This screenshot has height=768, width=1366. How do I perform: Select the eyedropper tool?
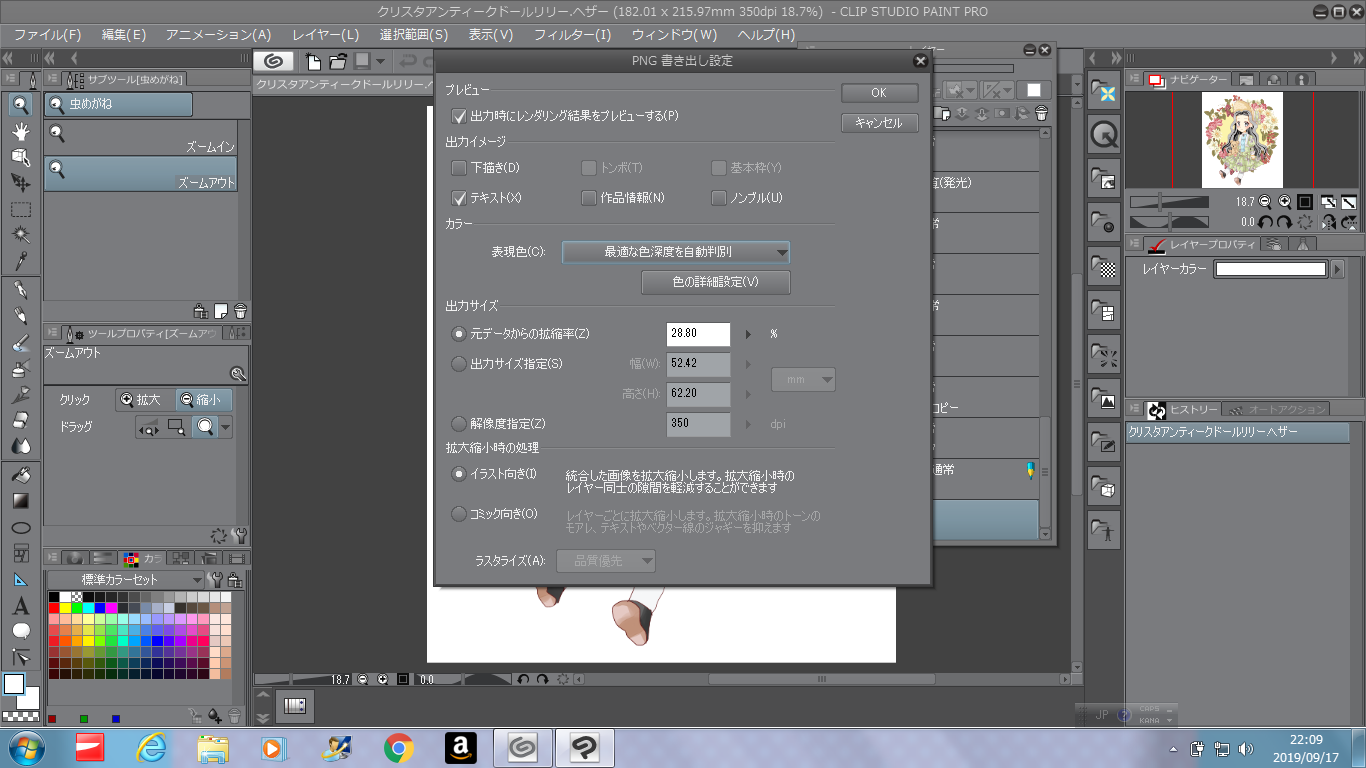(x=20, y=261)
